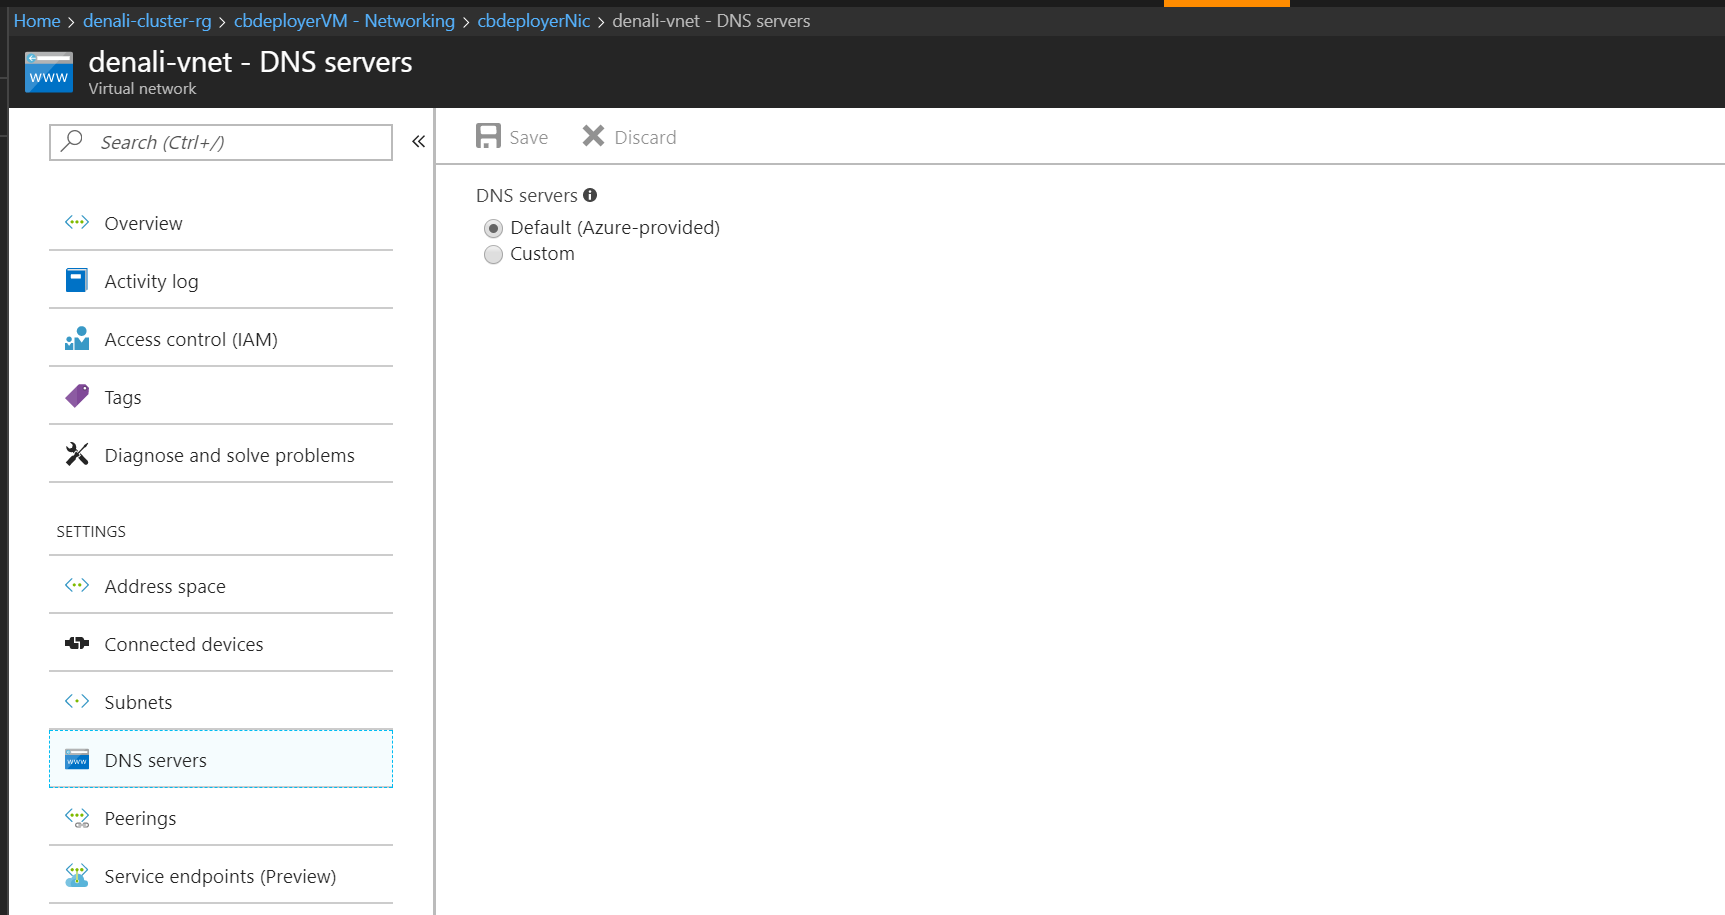The width and height of the screenshot is (1725, 915).
Task: Click the denali-vnet virtual network www icon
Action: tap(49, 72)
